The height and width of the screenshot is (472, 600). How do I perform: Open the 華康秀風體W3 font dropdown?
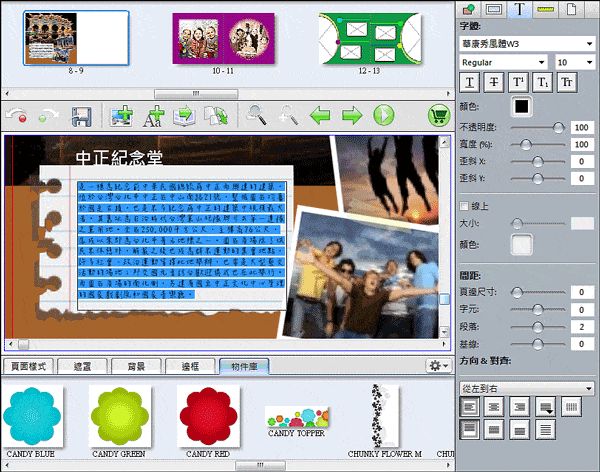526,43
